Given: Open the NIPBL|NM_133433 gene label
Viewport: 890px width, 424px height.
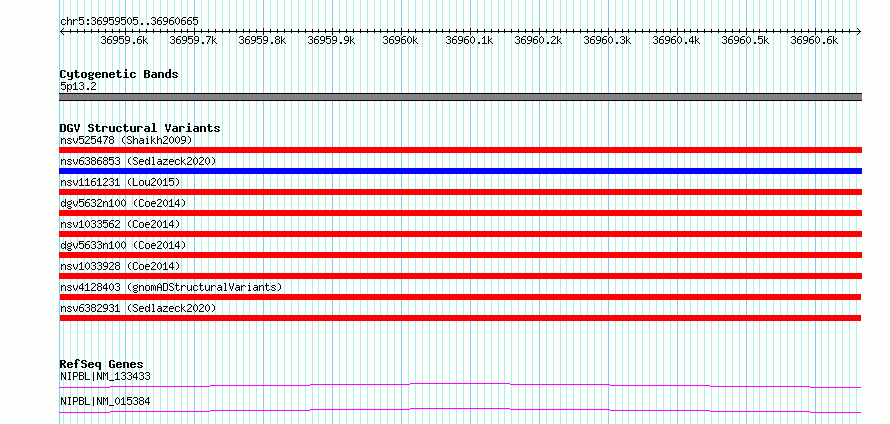Looking at the screenshot, I should pyautogui.click(x=106, y=376).
